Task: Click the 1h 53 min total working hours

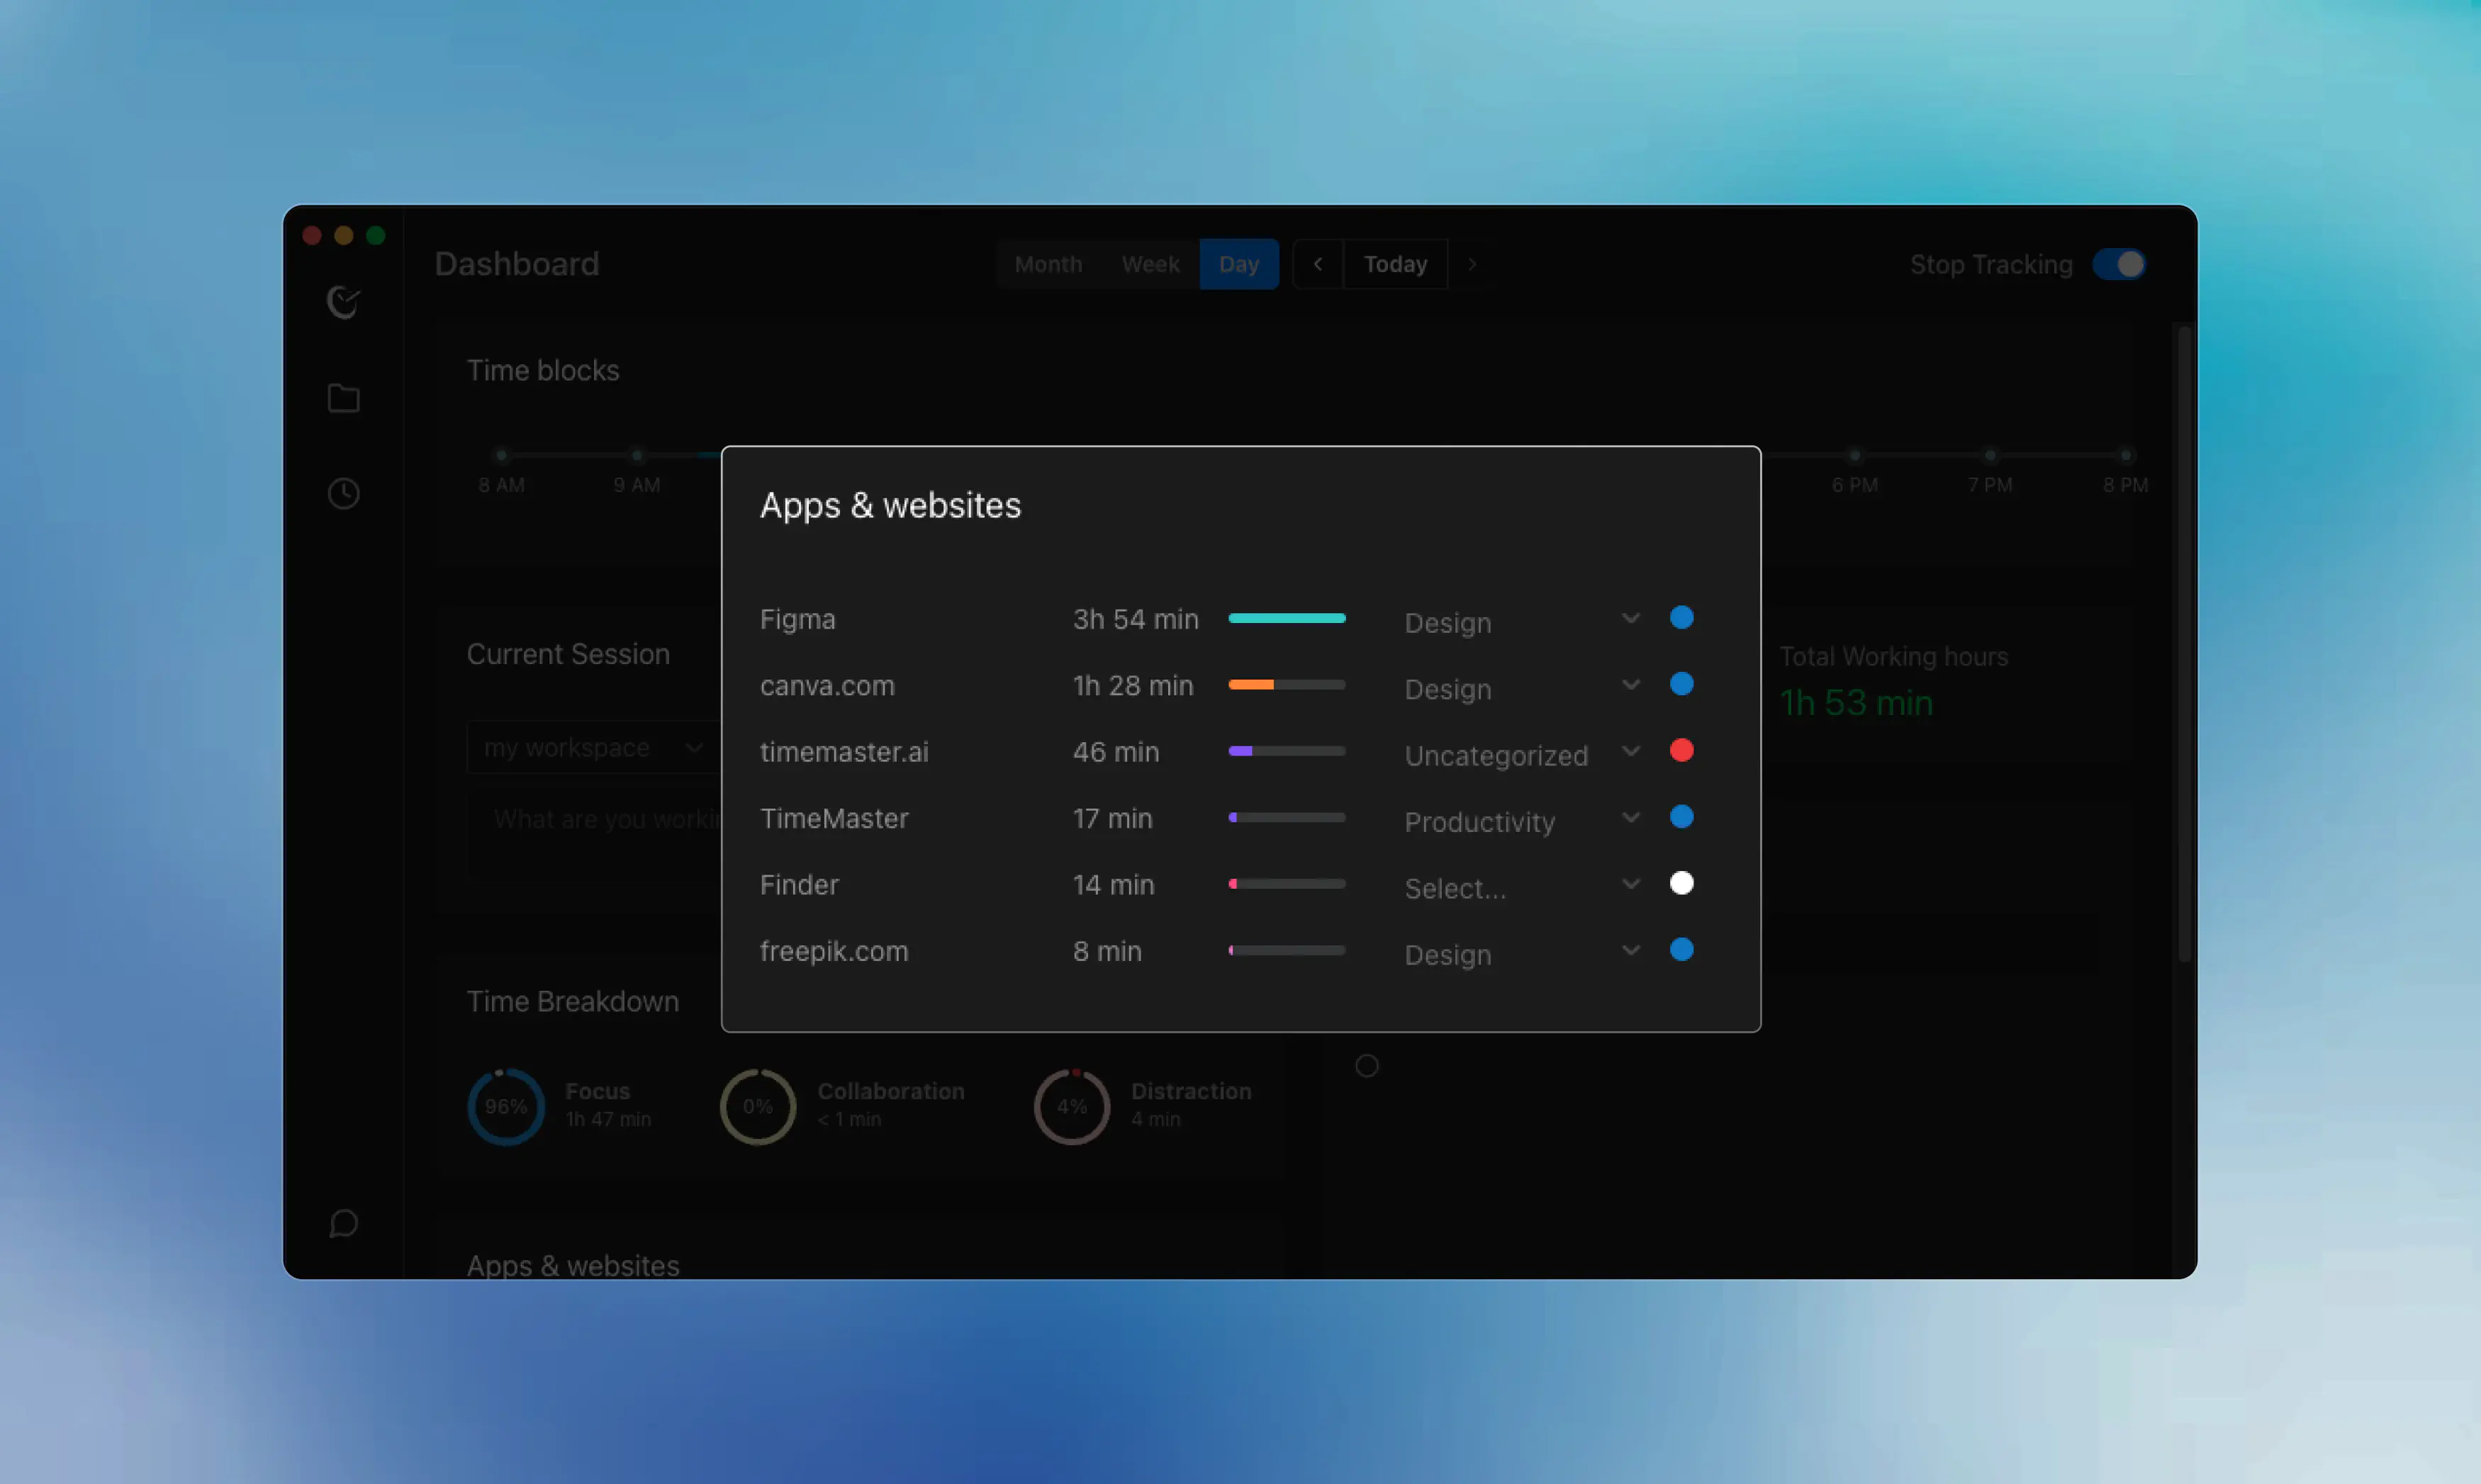Action: [1856, 702]
